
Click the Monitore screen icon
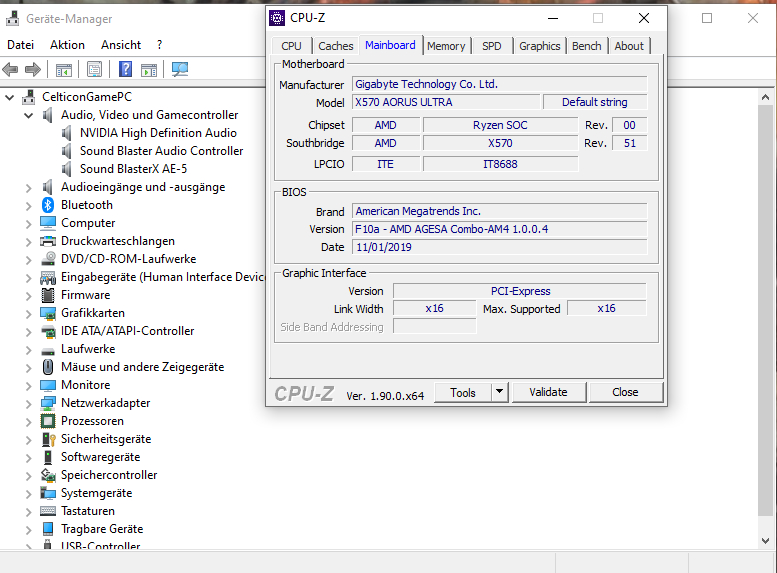point(48,385)
